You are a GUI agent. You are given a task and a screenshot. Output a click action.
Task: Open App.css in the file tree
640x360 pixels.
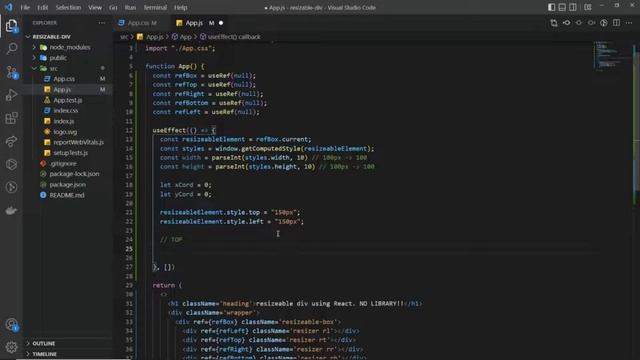click(64, 79)
